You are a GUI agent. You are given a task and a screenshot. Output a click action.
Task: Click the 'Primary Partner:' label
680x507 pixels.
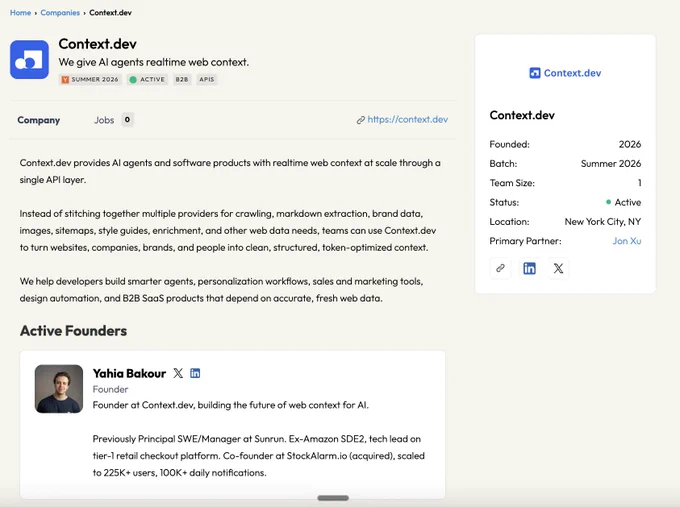point(525,241)
